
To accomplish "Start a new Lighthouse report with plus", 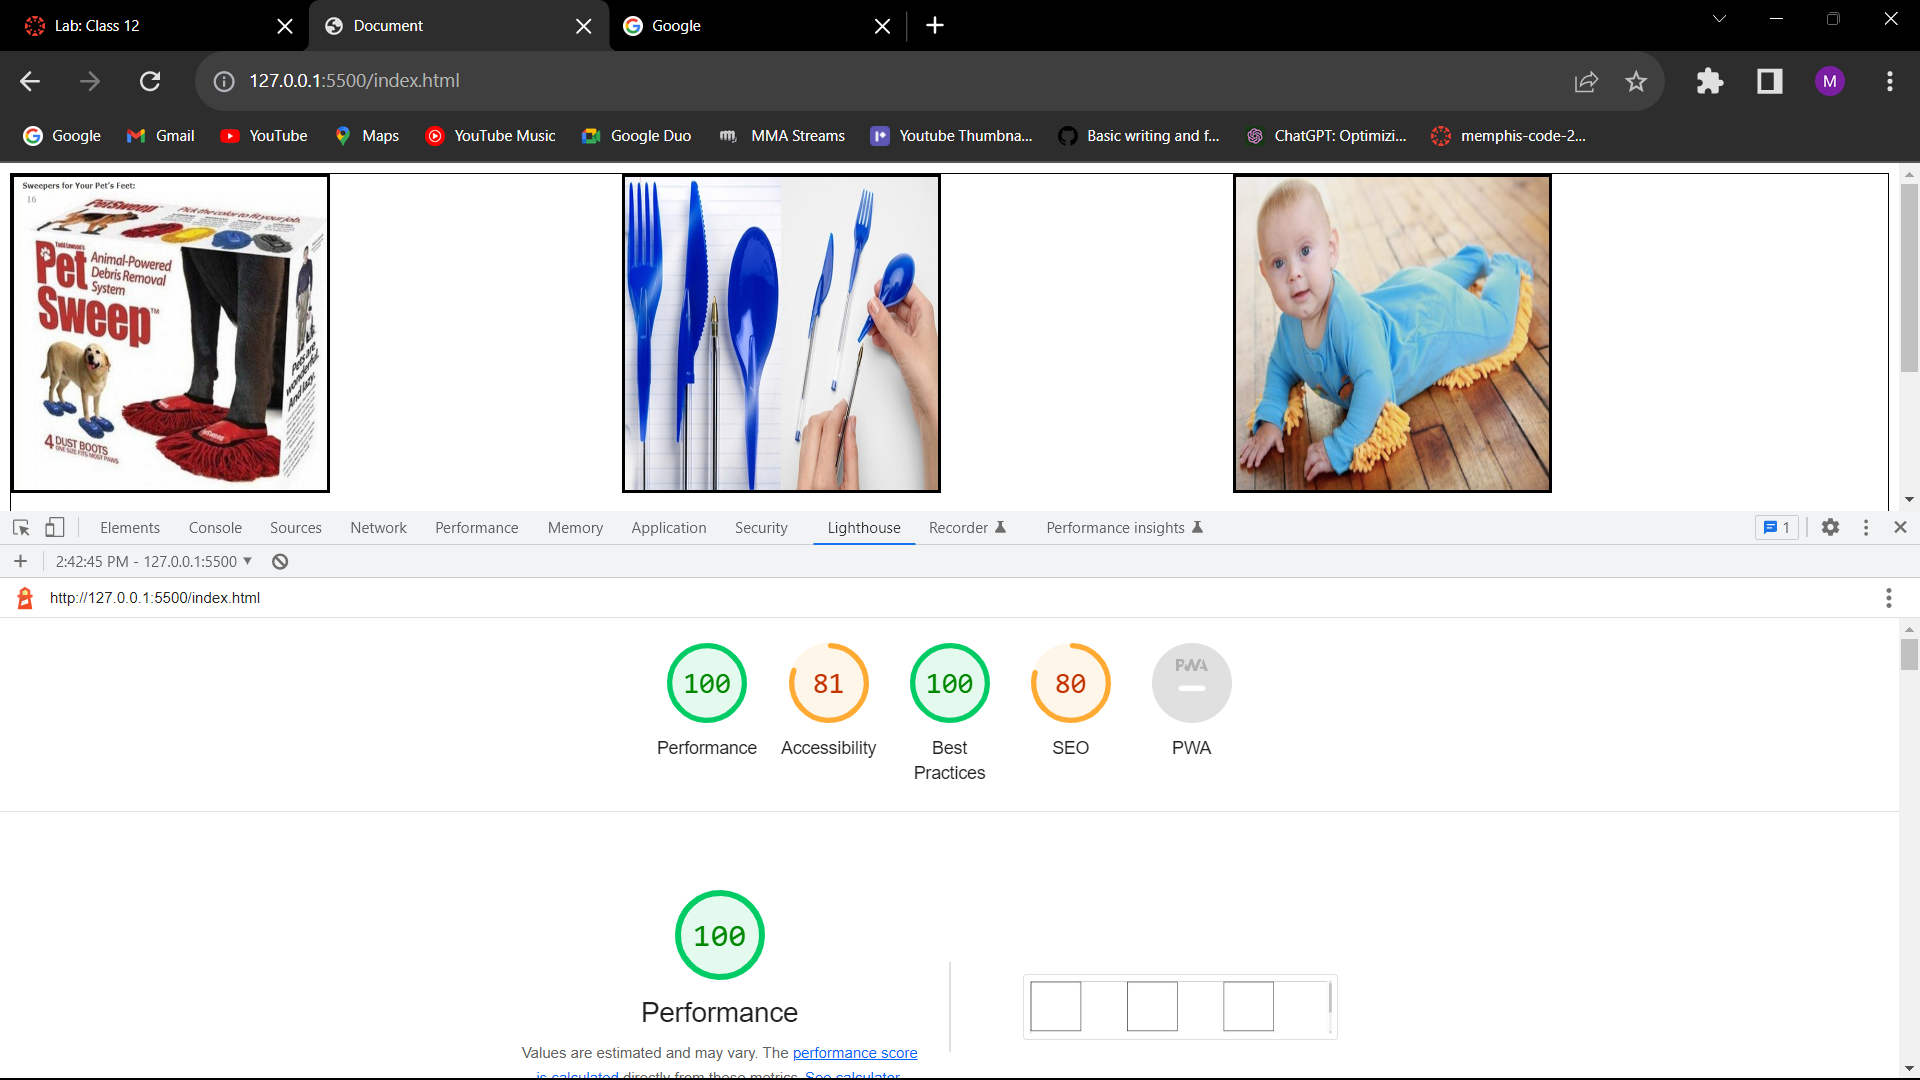I will coord(20,562).
